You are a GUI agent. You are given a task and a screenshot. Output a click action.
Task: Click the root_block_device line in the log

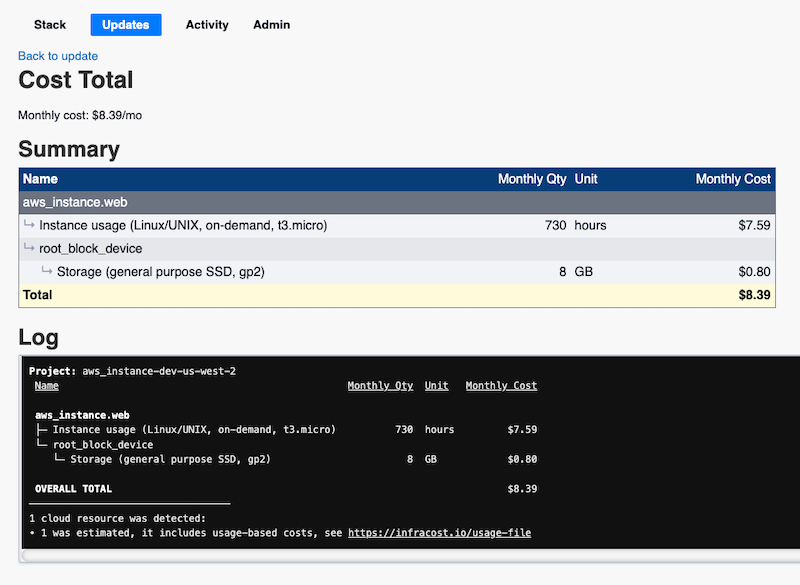tap(103, 445)
